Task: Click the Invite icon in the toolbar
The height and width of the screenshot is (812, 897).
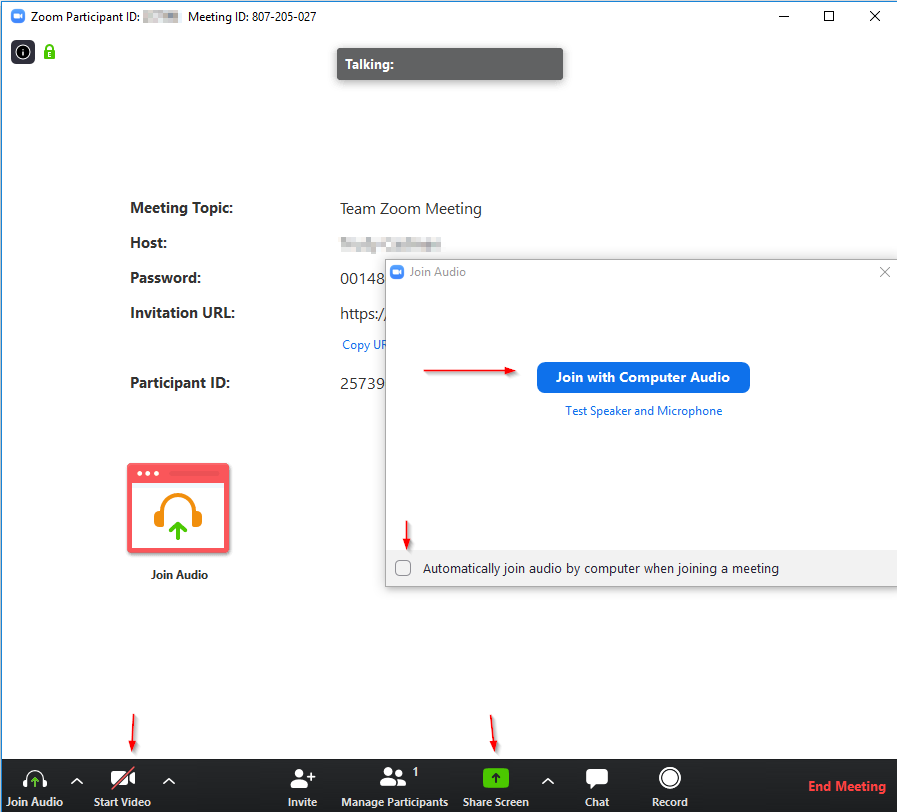Action: (x=303, y=778)
